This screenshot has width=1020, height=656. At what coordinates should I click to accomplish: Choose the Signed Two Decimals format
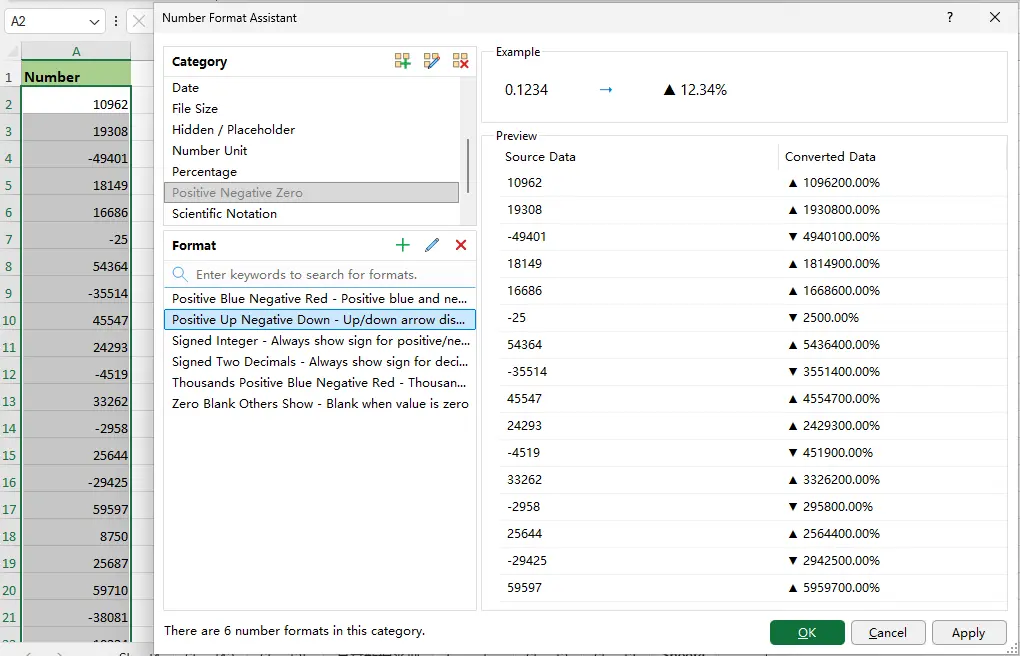tap(319, 361)
